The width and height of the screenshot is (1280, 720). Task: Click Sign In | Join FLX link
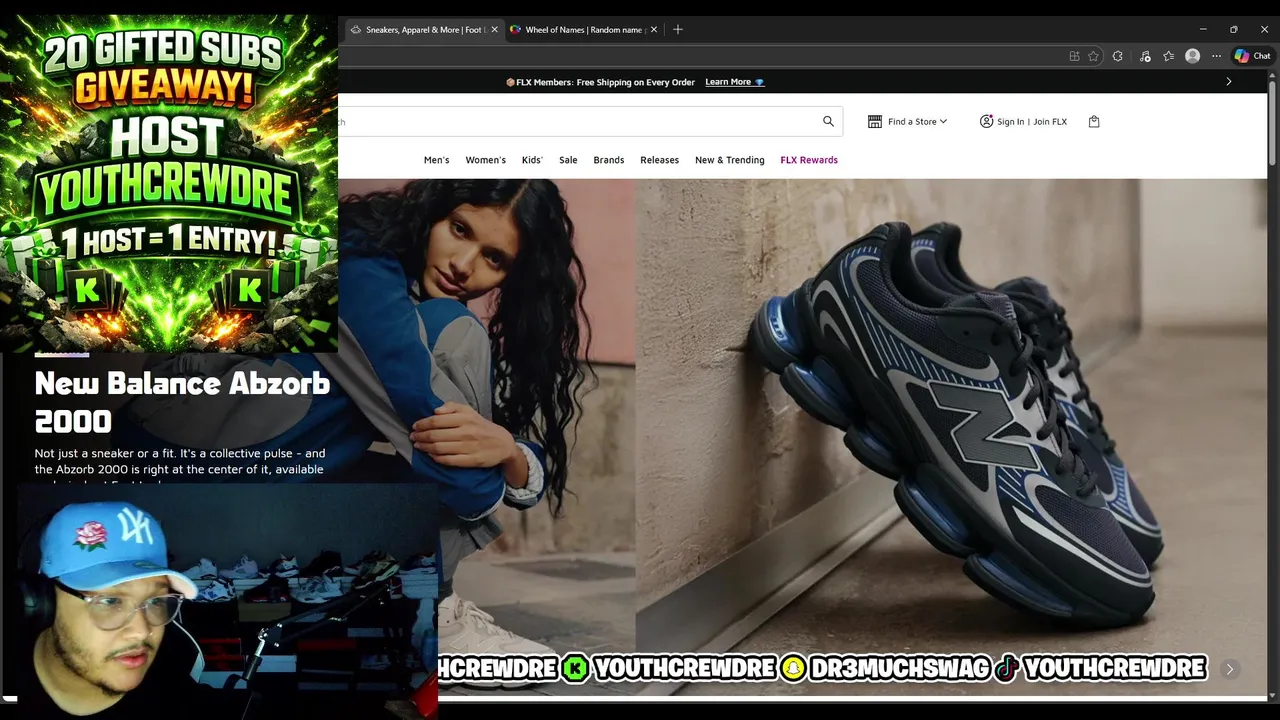[1032, 122]
